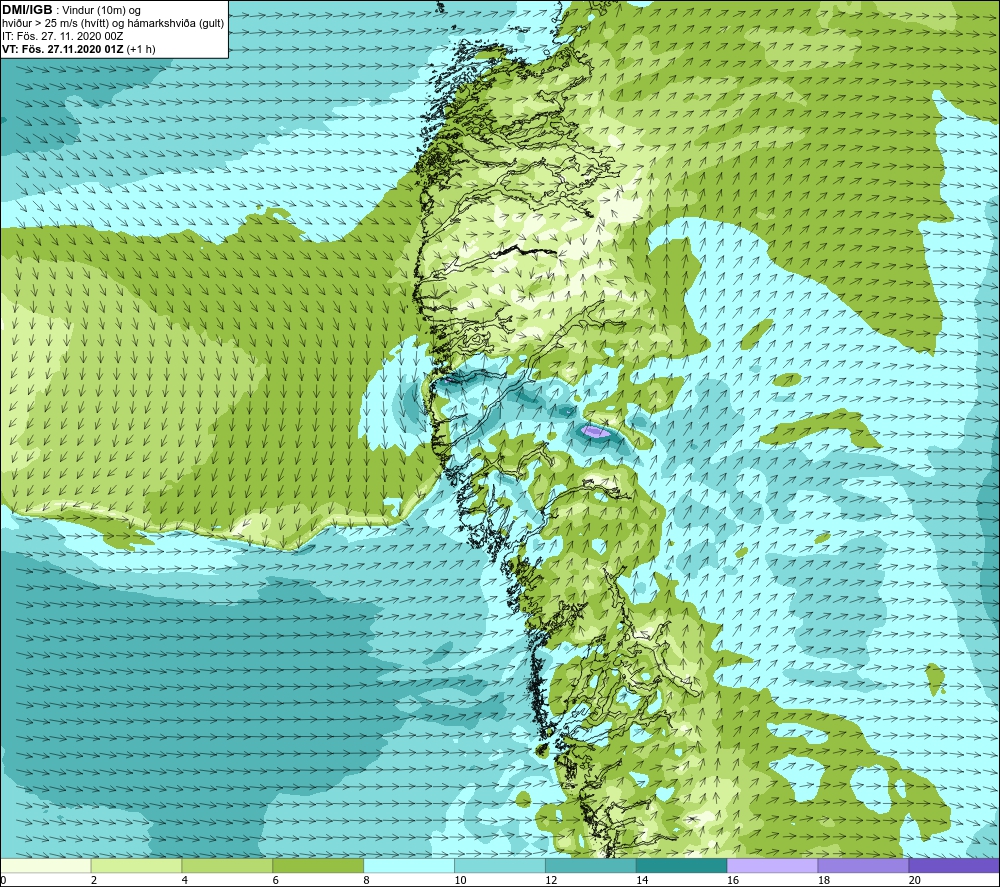
Task: Click the 18–20 m/s medium purple legend swatch
Action: (x=864, y=865)
